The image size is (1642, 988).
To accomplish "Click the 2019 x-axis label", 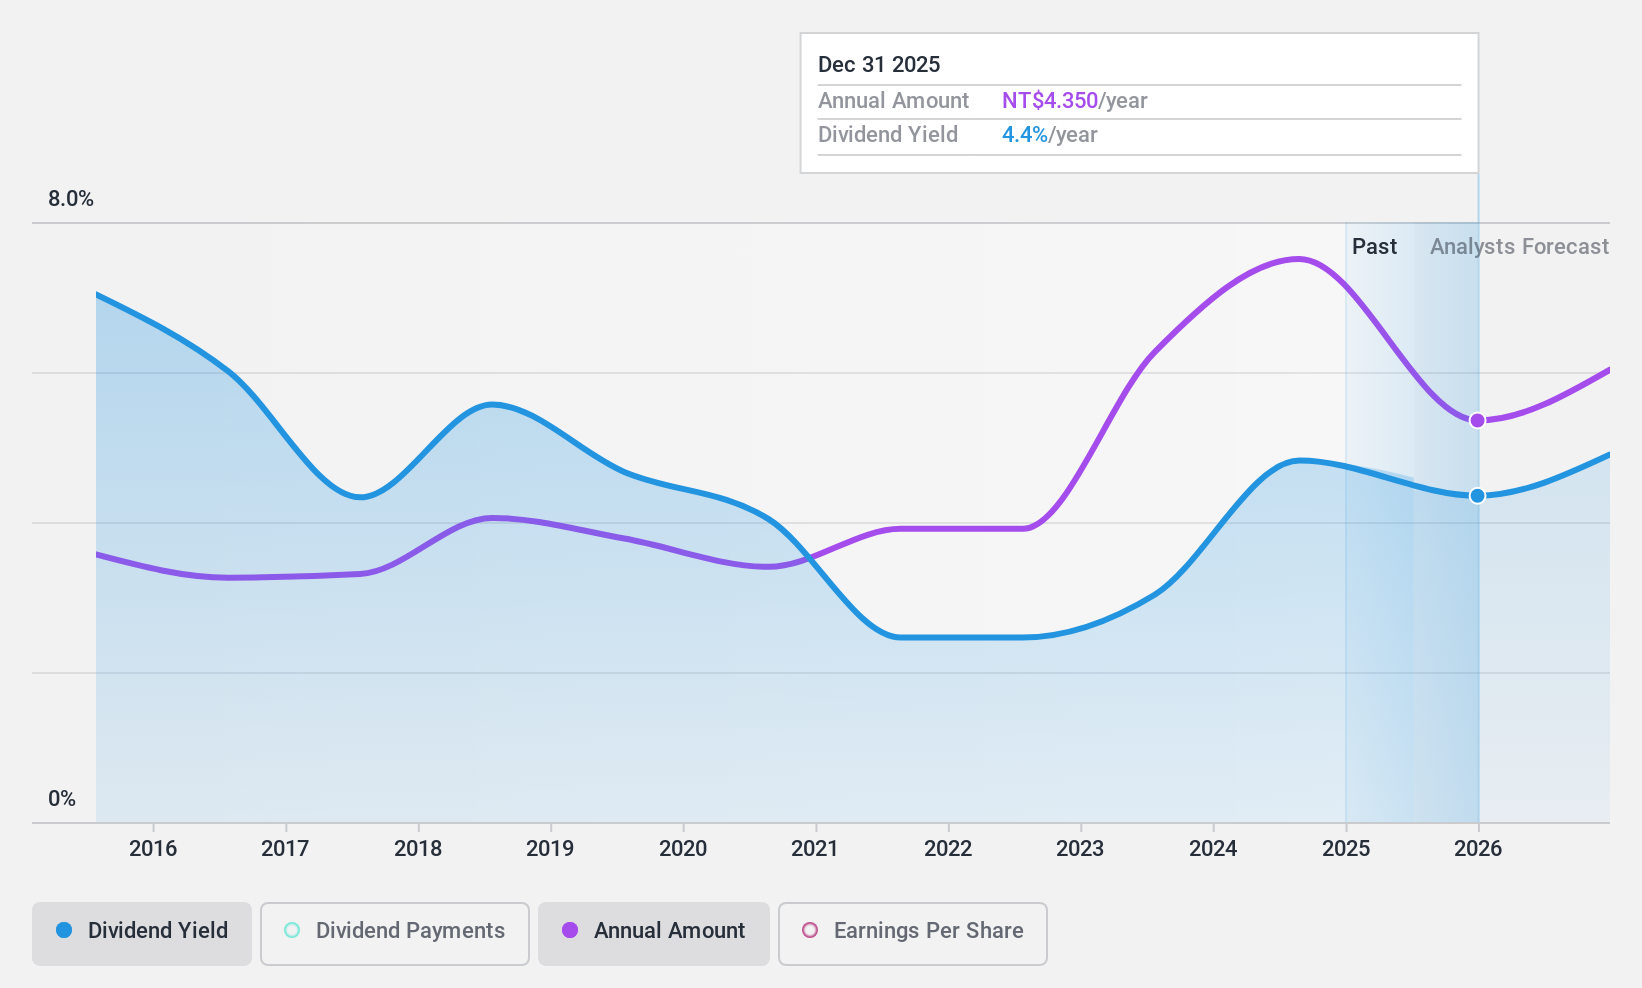I will pyautogui.click(x=550, y=848).
